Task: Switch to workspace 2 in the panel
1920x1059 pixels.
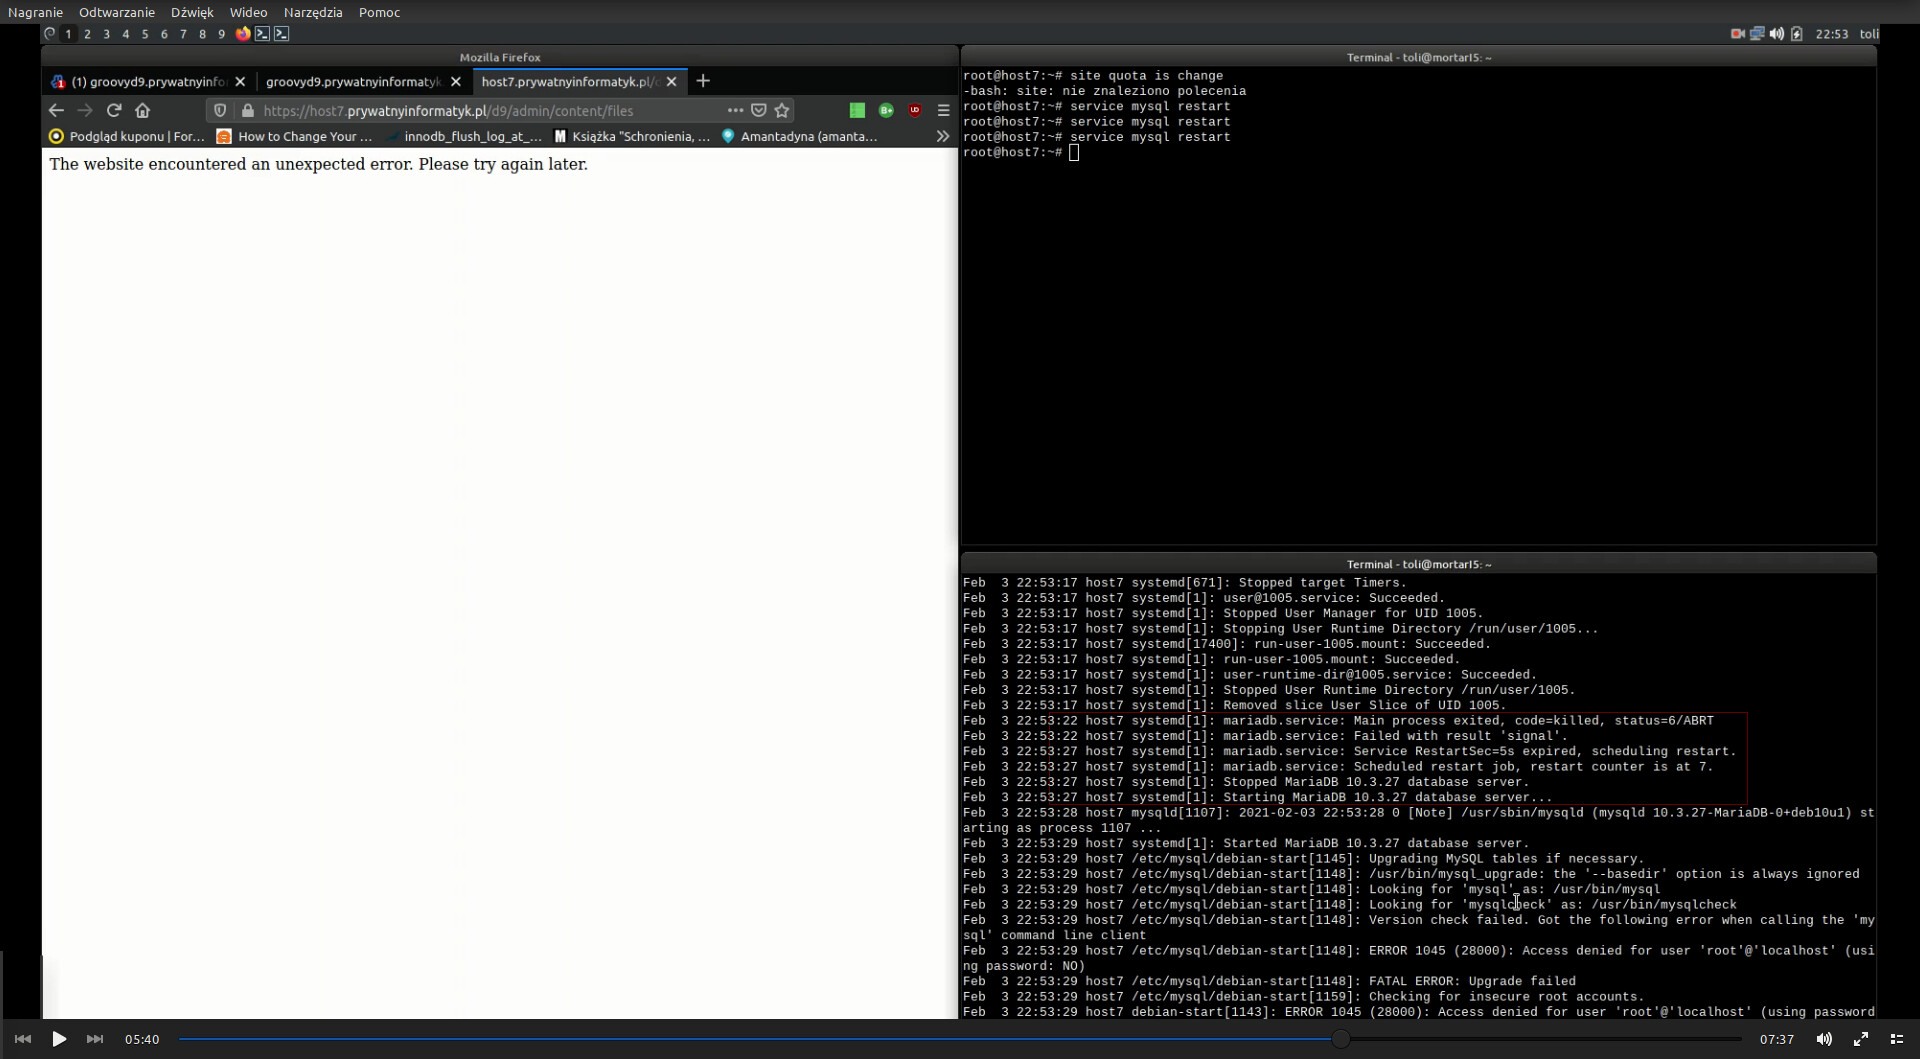Action: [x=87, y=34]
